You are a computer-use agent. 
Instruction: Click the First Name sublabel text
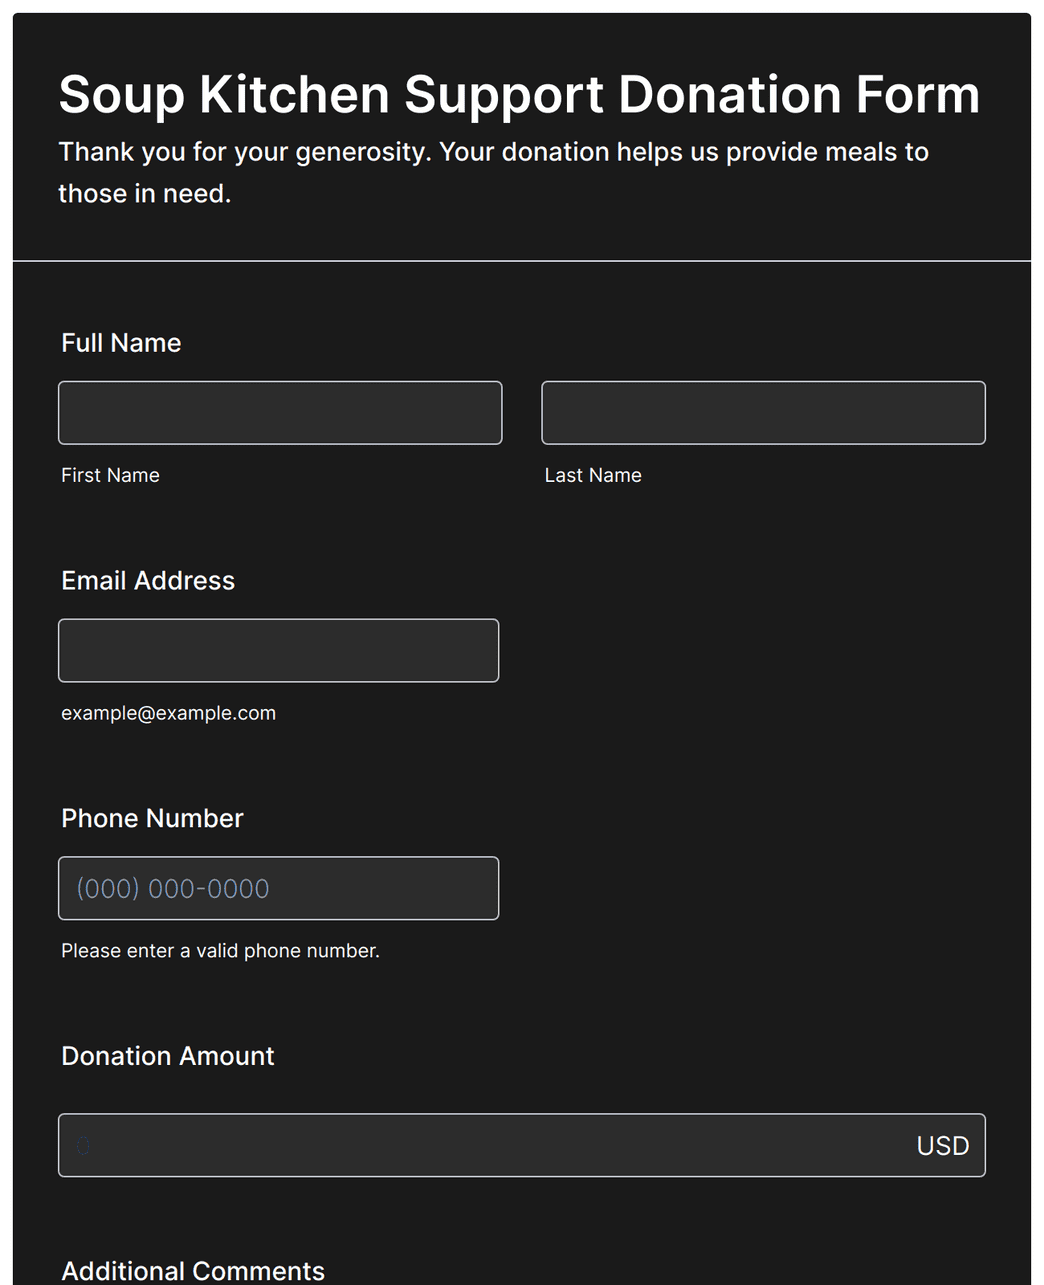[x=110, y=475]
